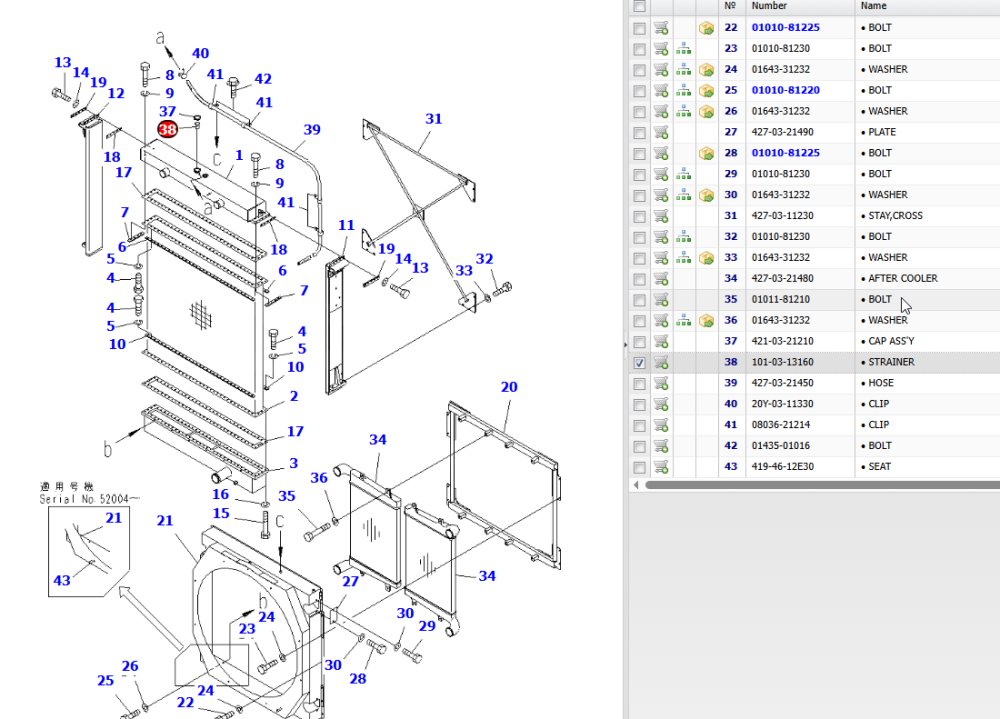Check the checkbox for part 35 BOLT
The width and height of the screenshot is (1000, 719).
click(639, 300)
